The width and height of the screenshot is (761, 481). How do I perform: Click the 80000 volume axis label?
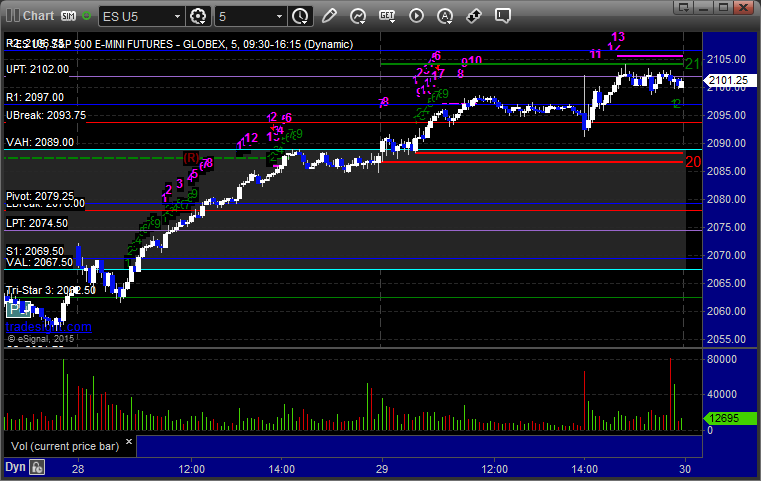(722, 359)
